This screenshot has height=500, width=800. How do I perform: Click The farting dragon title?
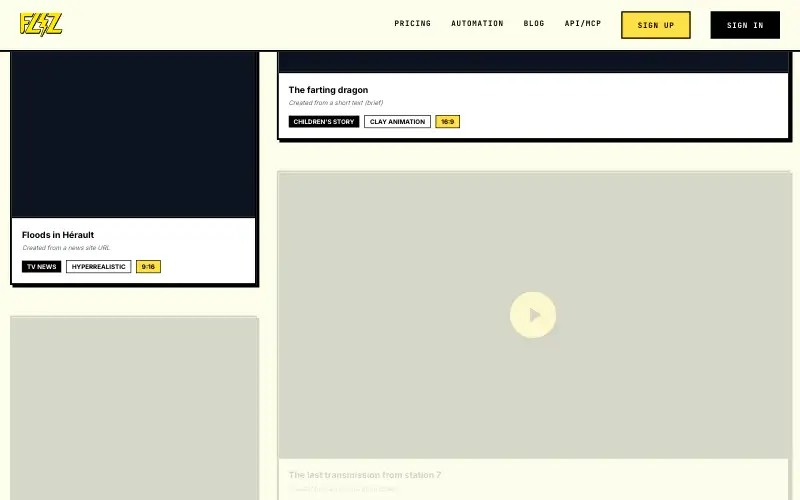(x=328, y=90)
